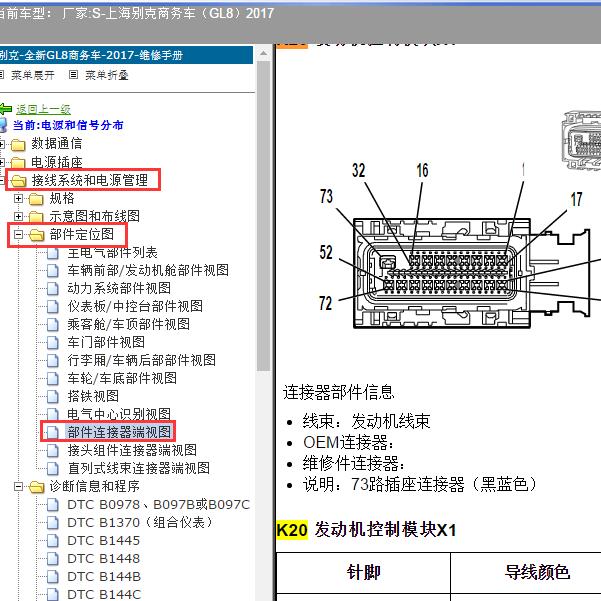Viewport: 601px width, 601px height.
Task: Click the 针脚 table column header
Action: pyautogui.click(x=363, y=573)
